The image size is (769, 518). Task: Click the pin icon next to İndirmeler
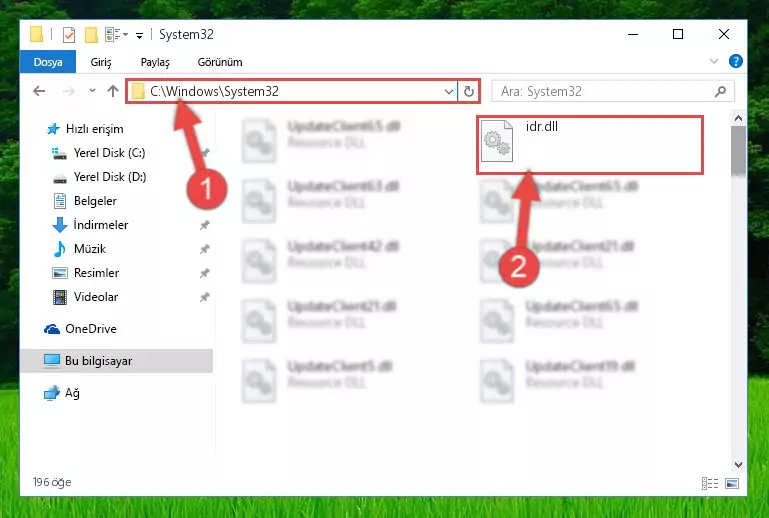coord(205,225)
